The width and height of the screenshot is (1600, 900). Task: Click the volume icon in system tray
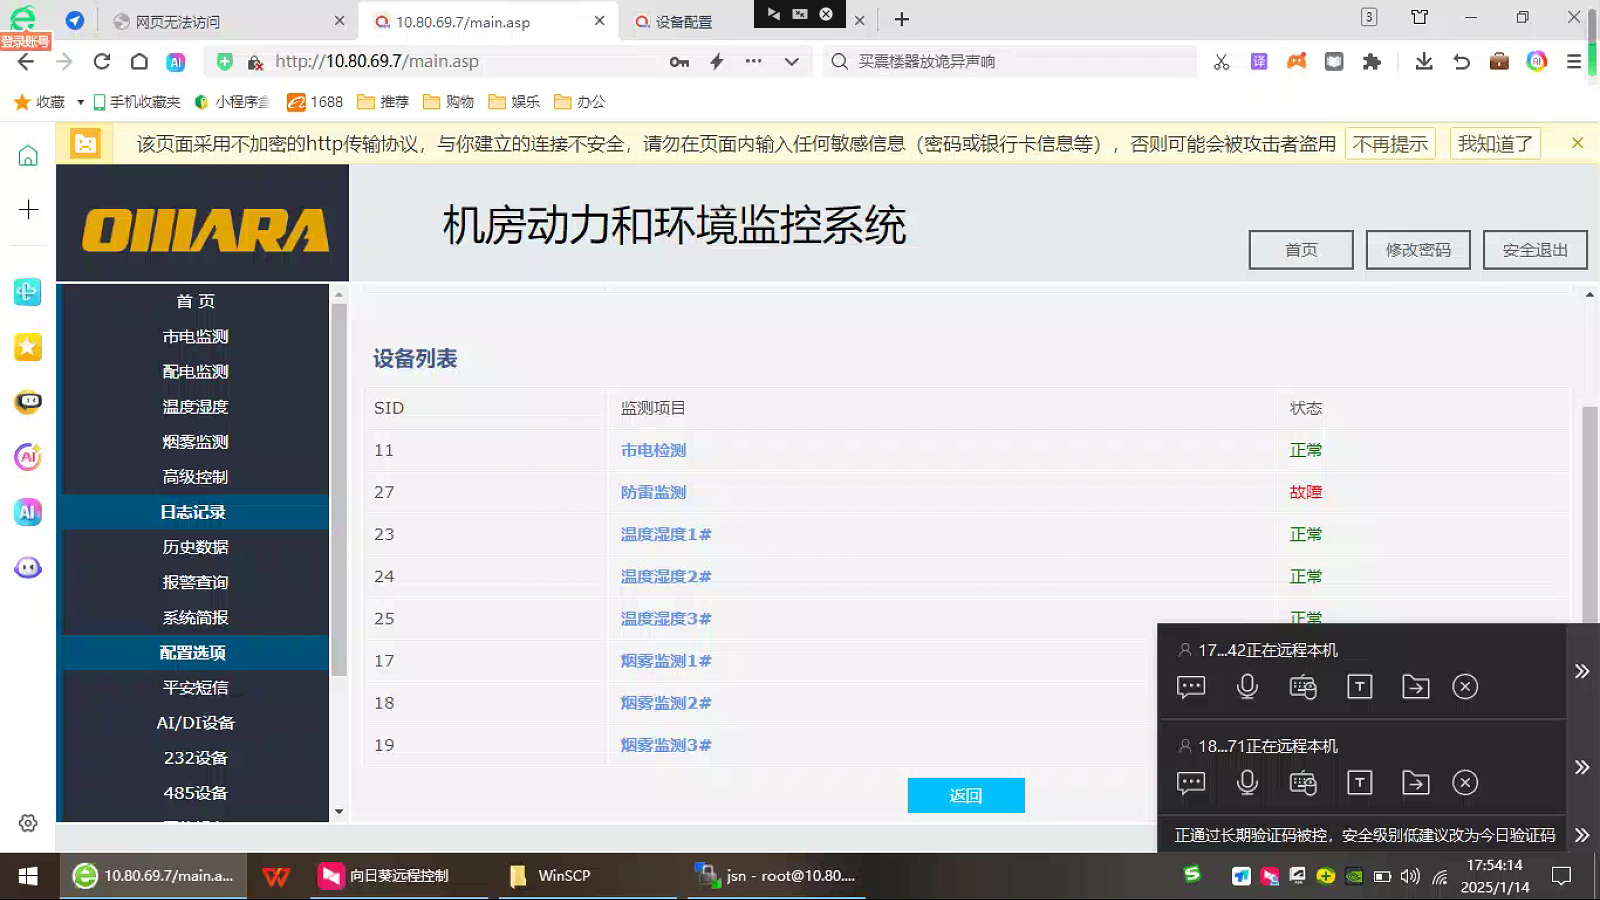pos(1410,876)
